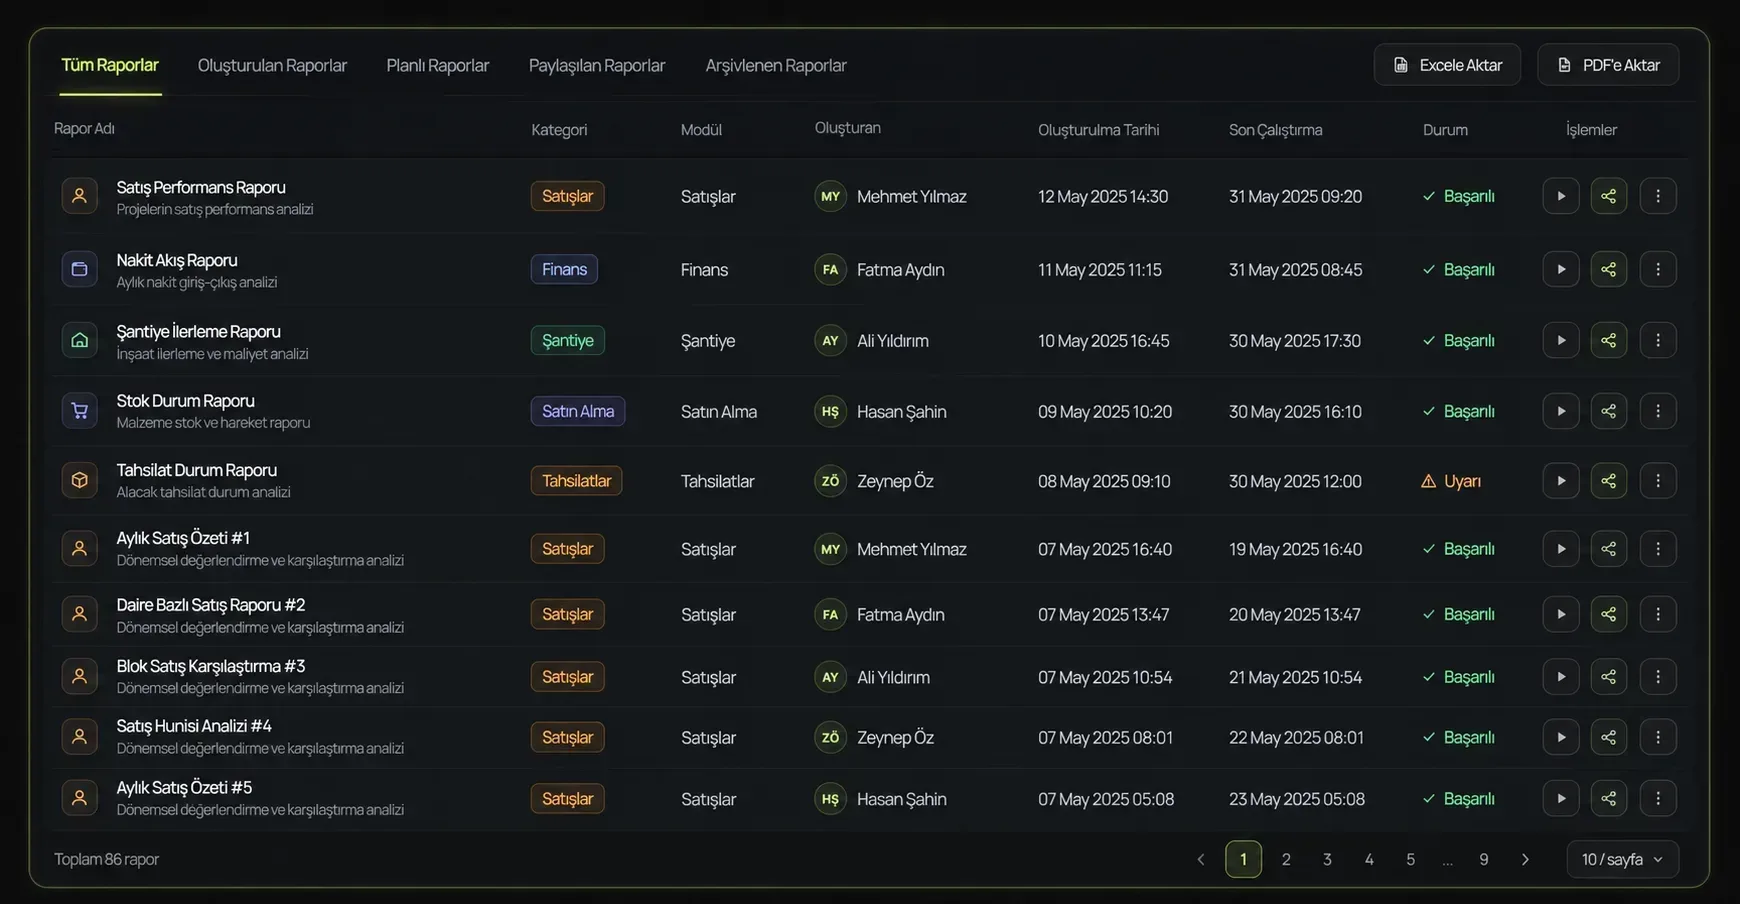Click the box icon of Tahsilat Durum Raporu
1740x904 pixels.
[x=79, y=481]
